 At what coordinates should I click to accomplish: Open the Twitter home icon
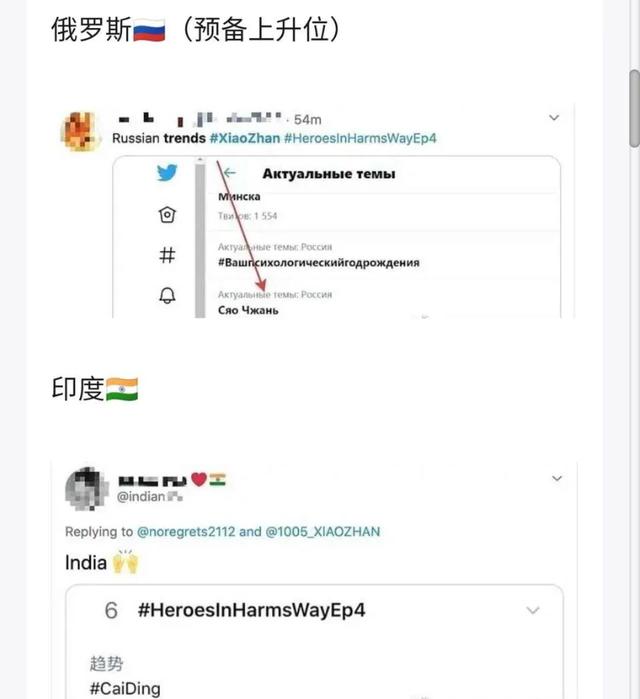tap(167, 215)
